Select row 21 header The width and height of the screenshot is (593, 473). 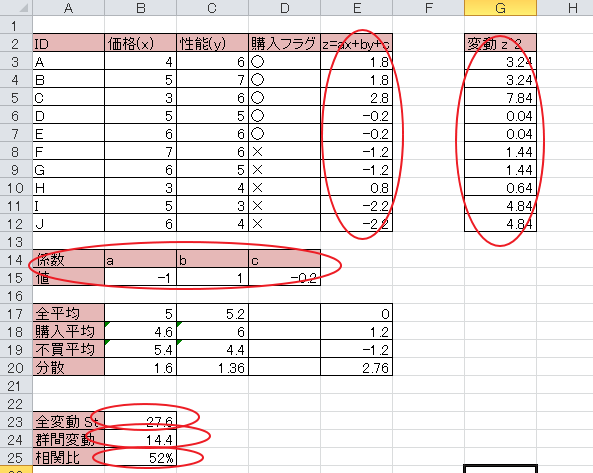point(16,385)
